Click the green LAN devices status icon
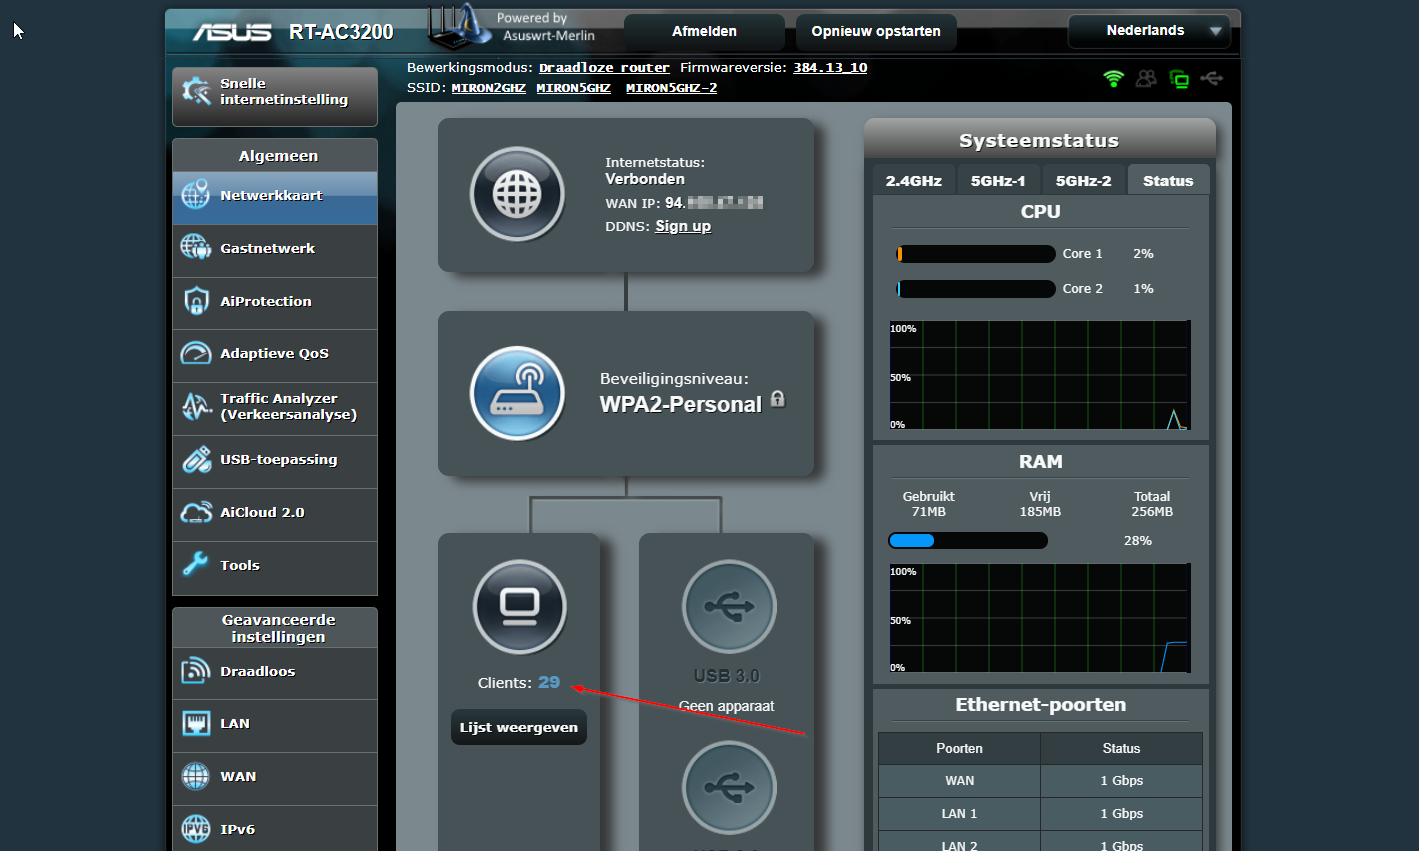 coord(1179,80)
